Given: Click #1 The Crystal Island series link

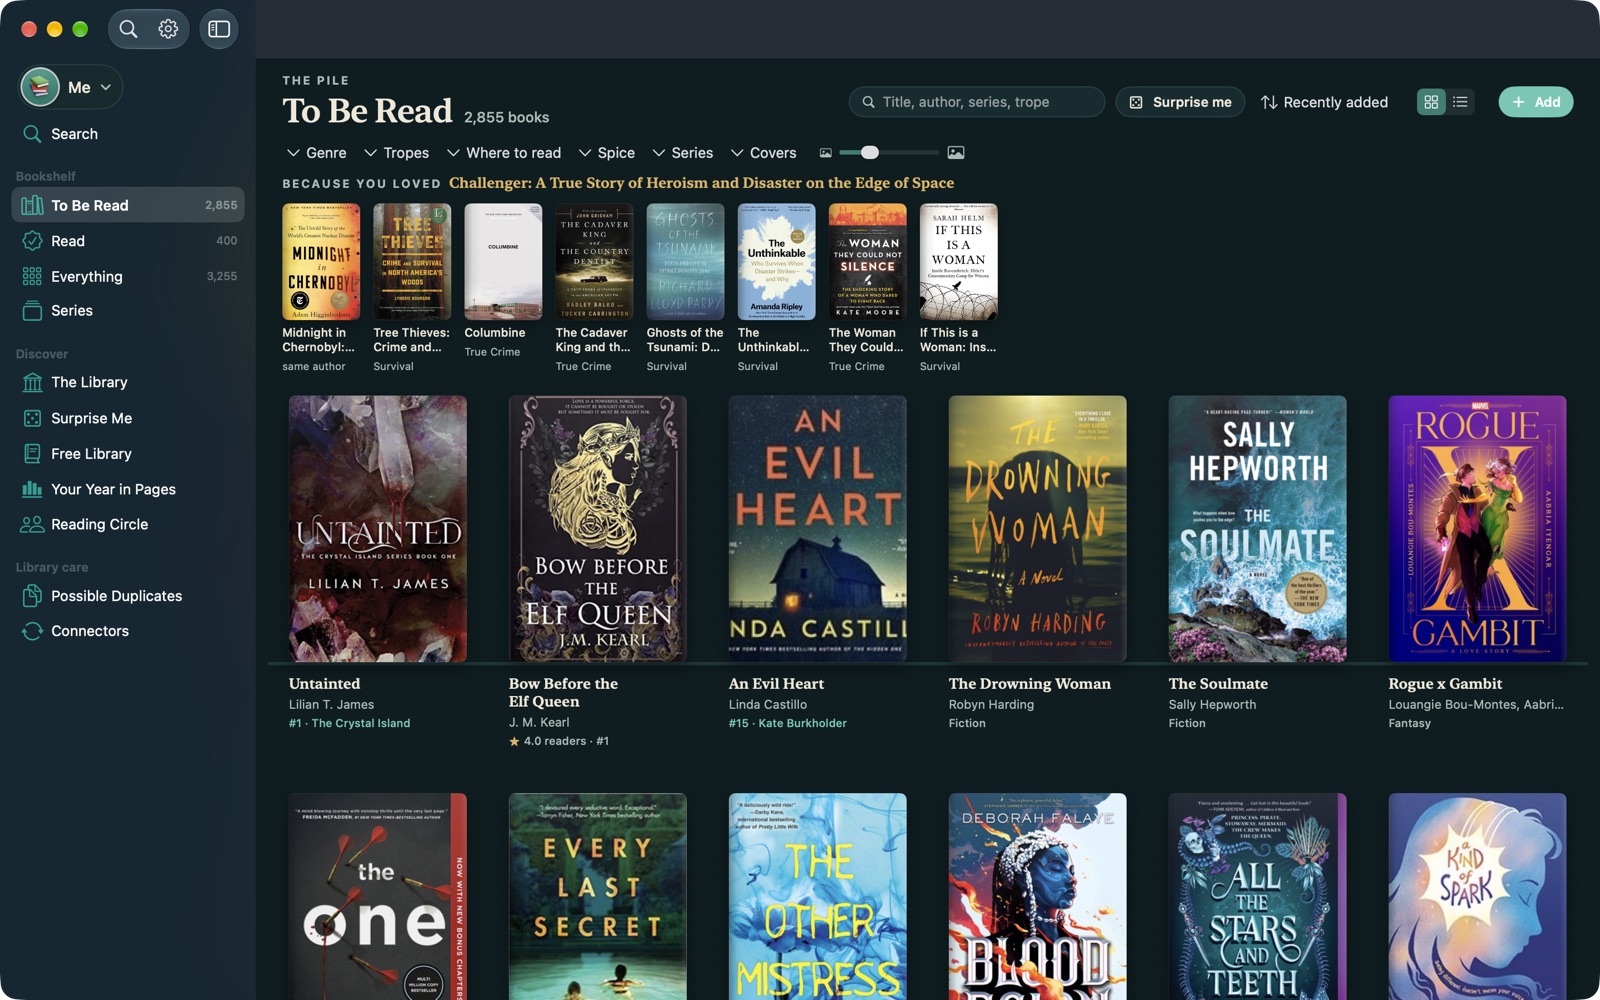Looking at the screenshot, I should tap(349, 723).
